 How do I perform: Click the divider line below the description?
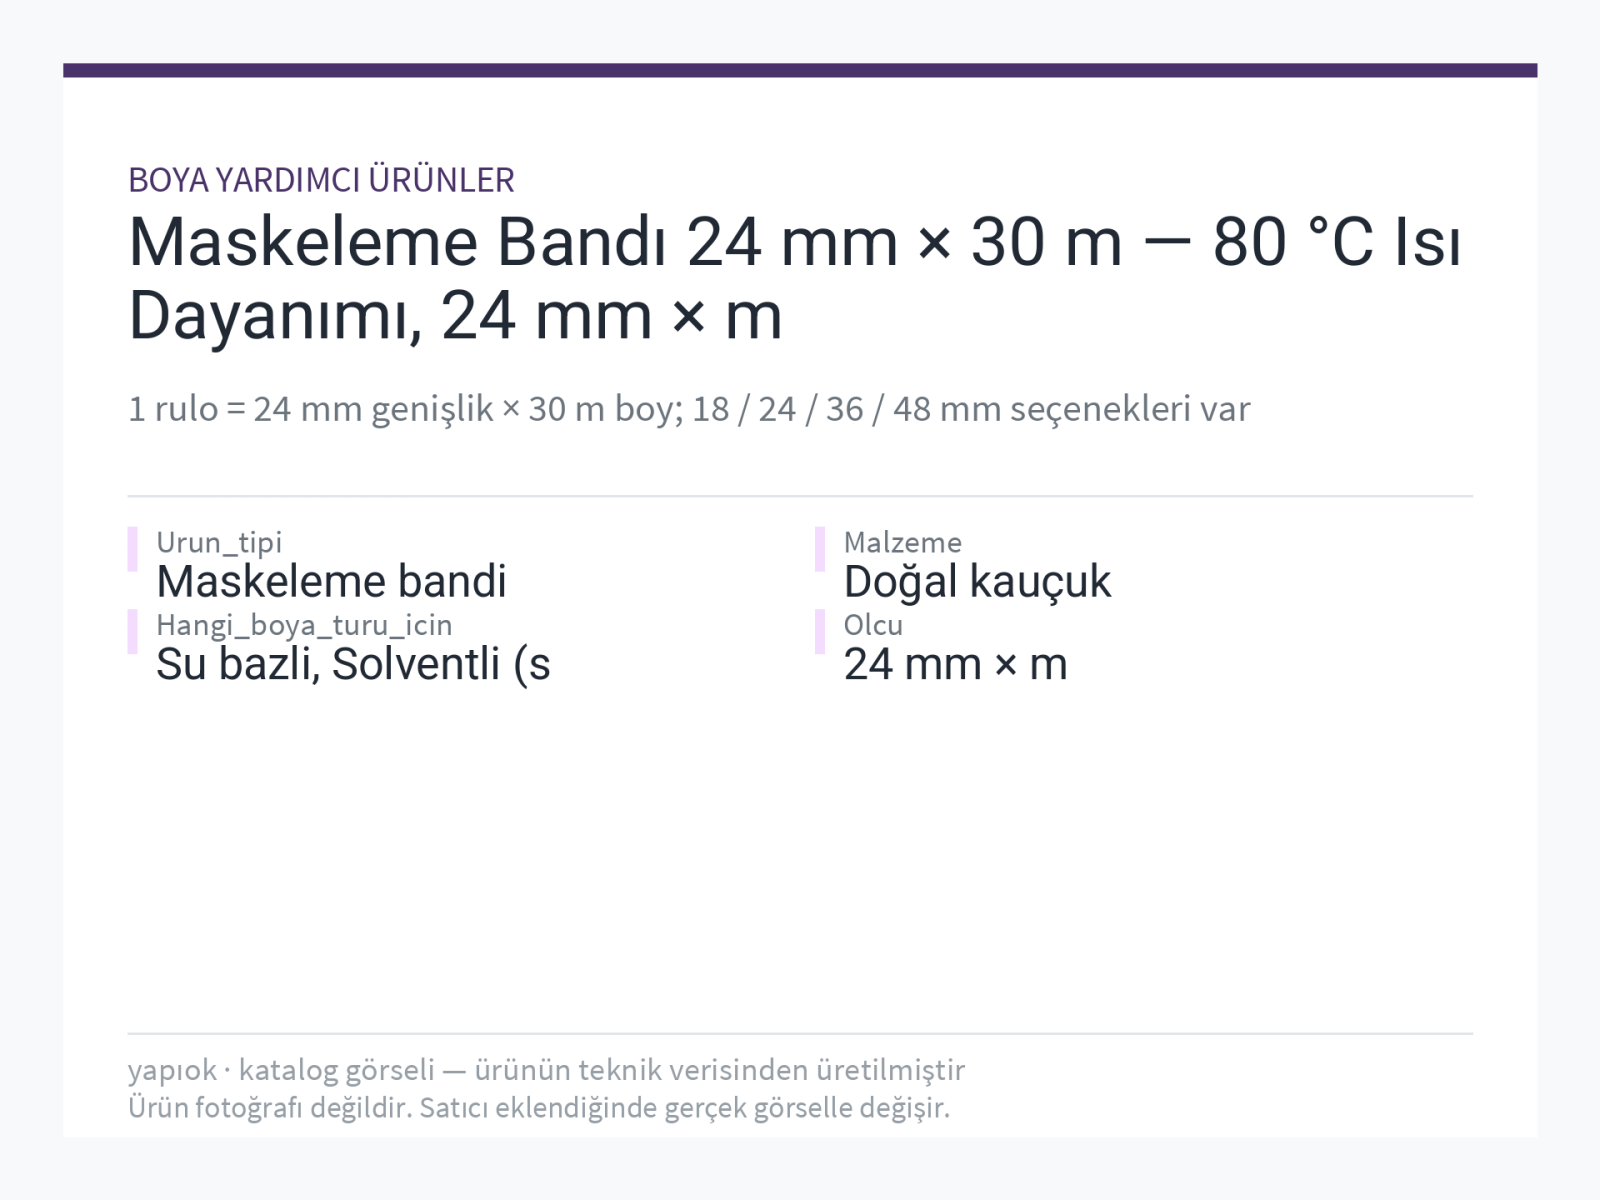800,496
